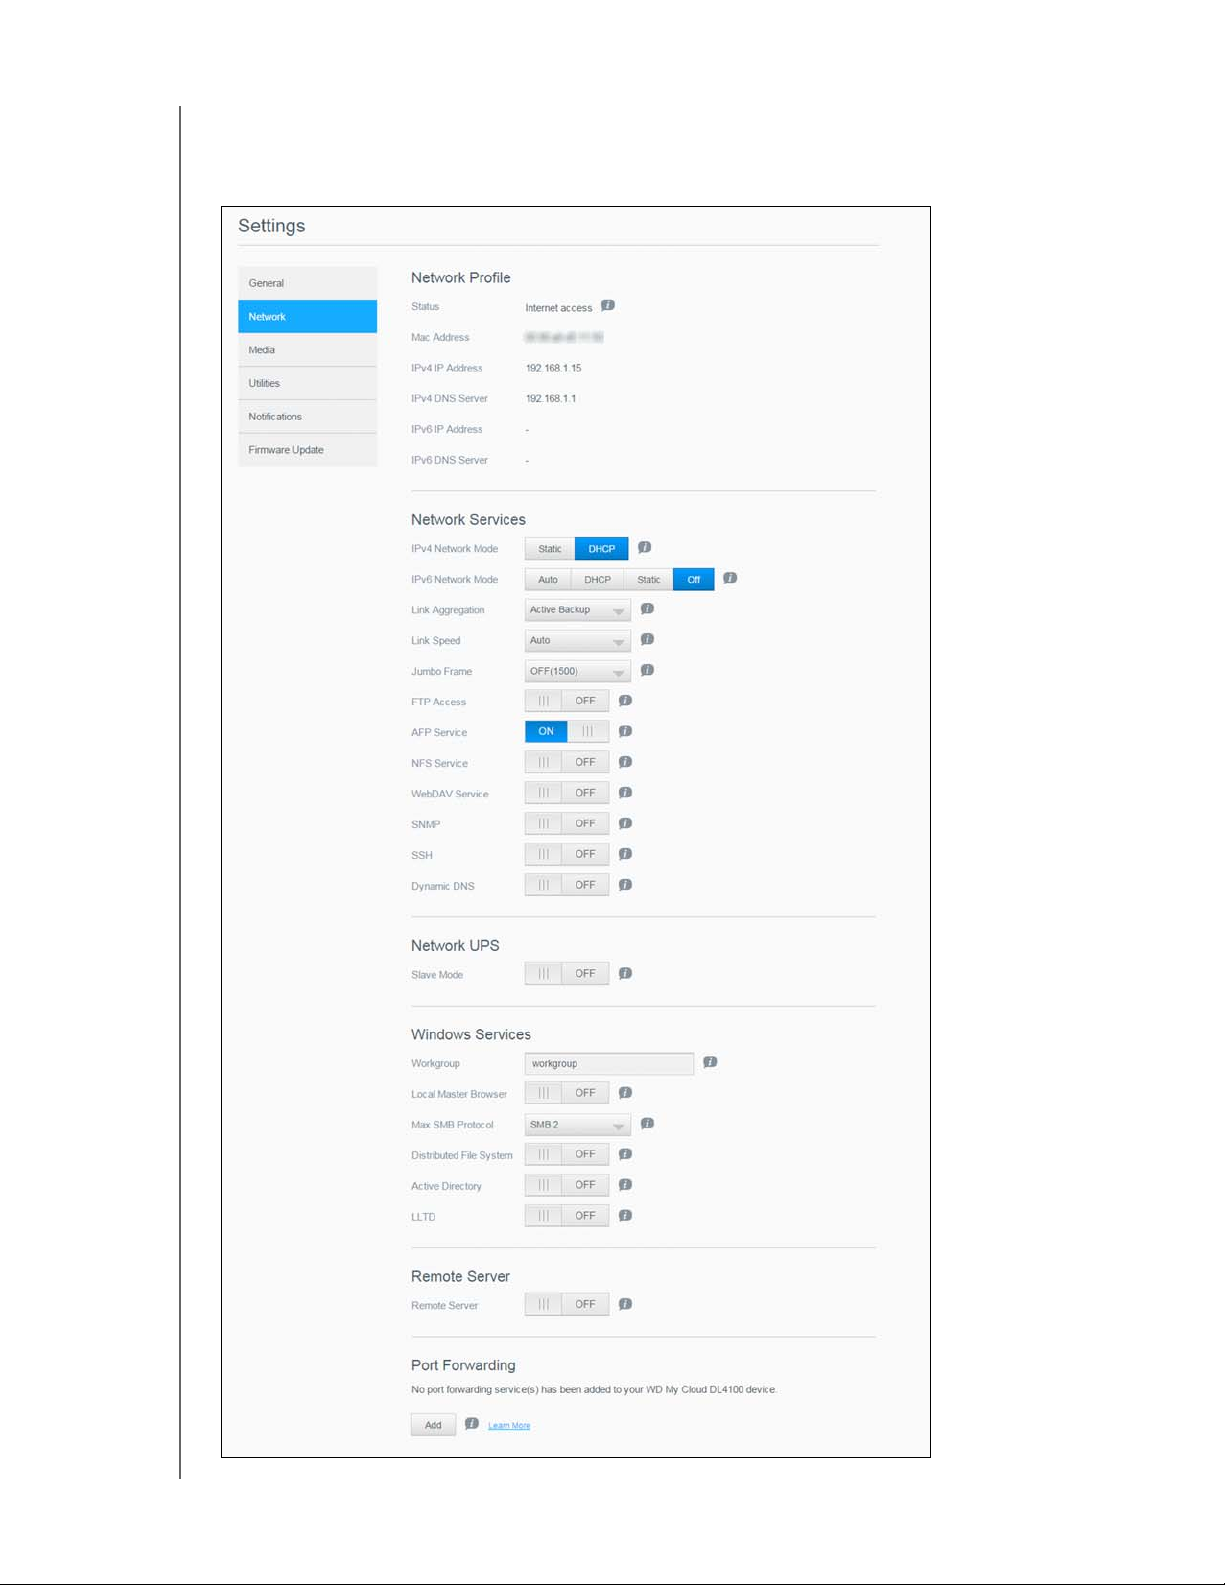Toggle the Dynamic DNS switch
1225x1585 pixels.
point(567,885)
